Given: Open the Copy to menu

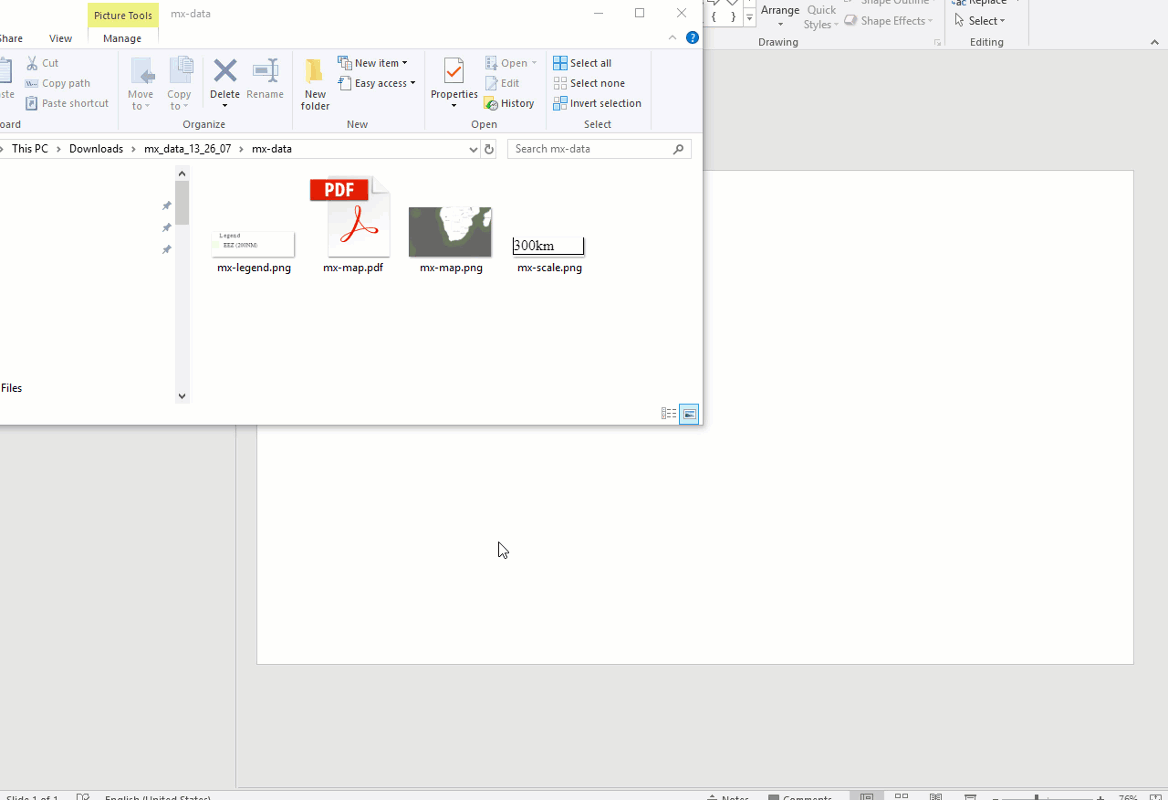Looking at the screenshot, I should pos(179,84).
